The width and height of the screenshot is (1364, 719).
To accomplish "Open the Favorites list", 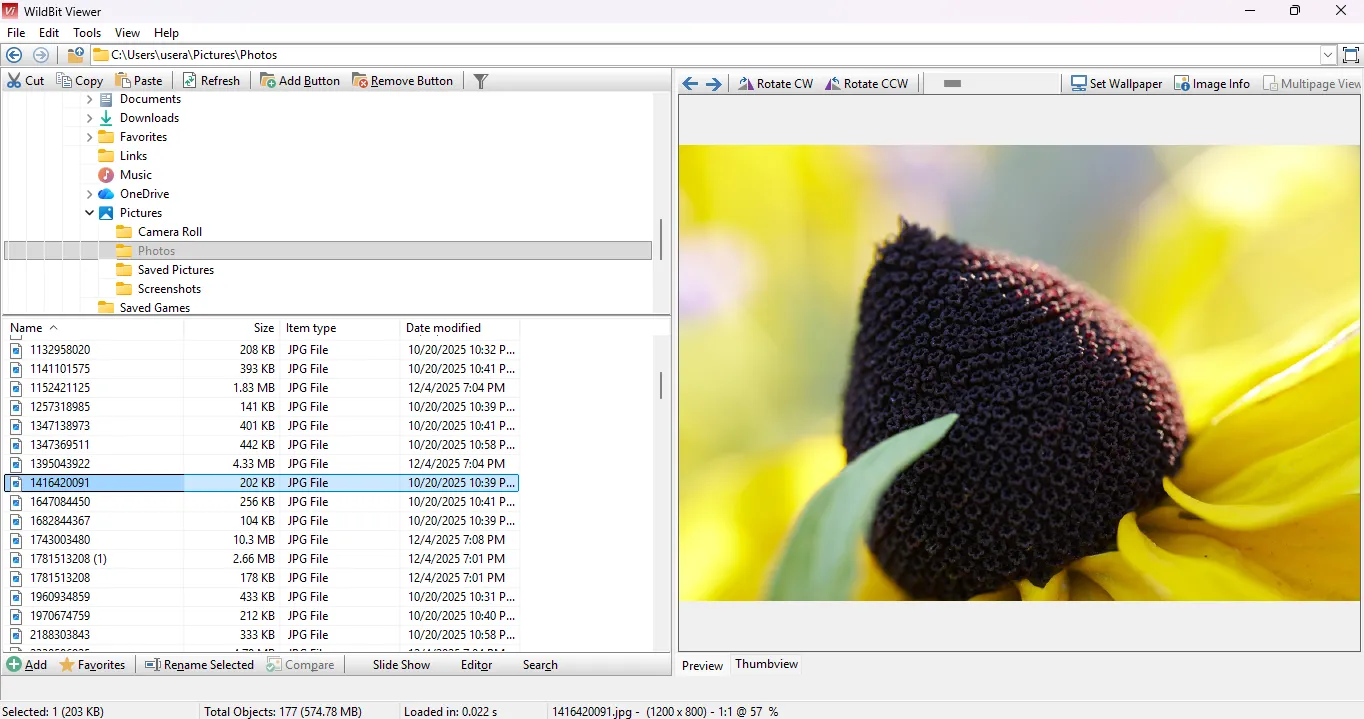I will point(93,664).
